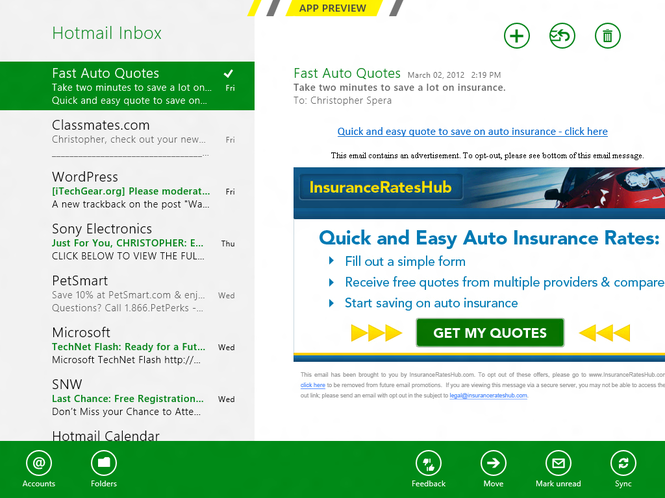This screenshot has height=498, width=665.
Task: Open the Sony Electronics email
Action: pos(127,241)
